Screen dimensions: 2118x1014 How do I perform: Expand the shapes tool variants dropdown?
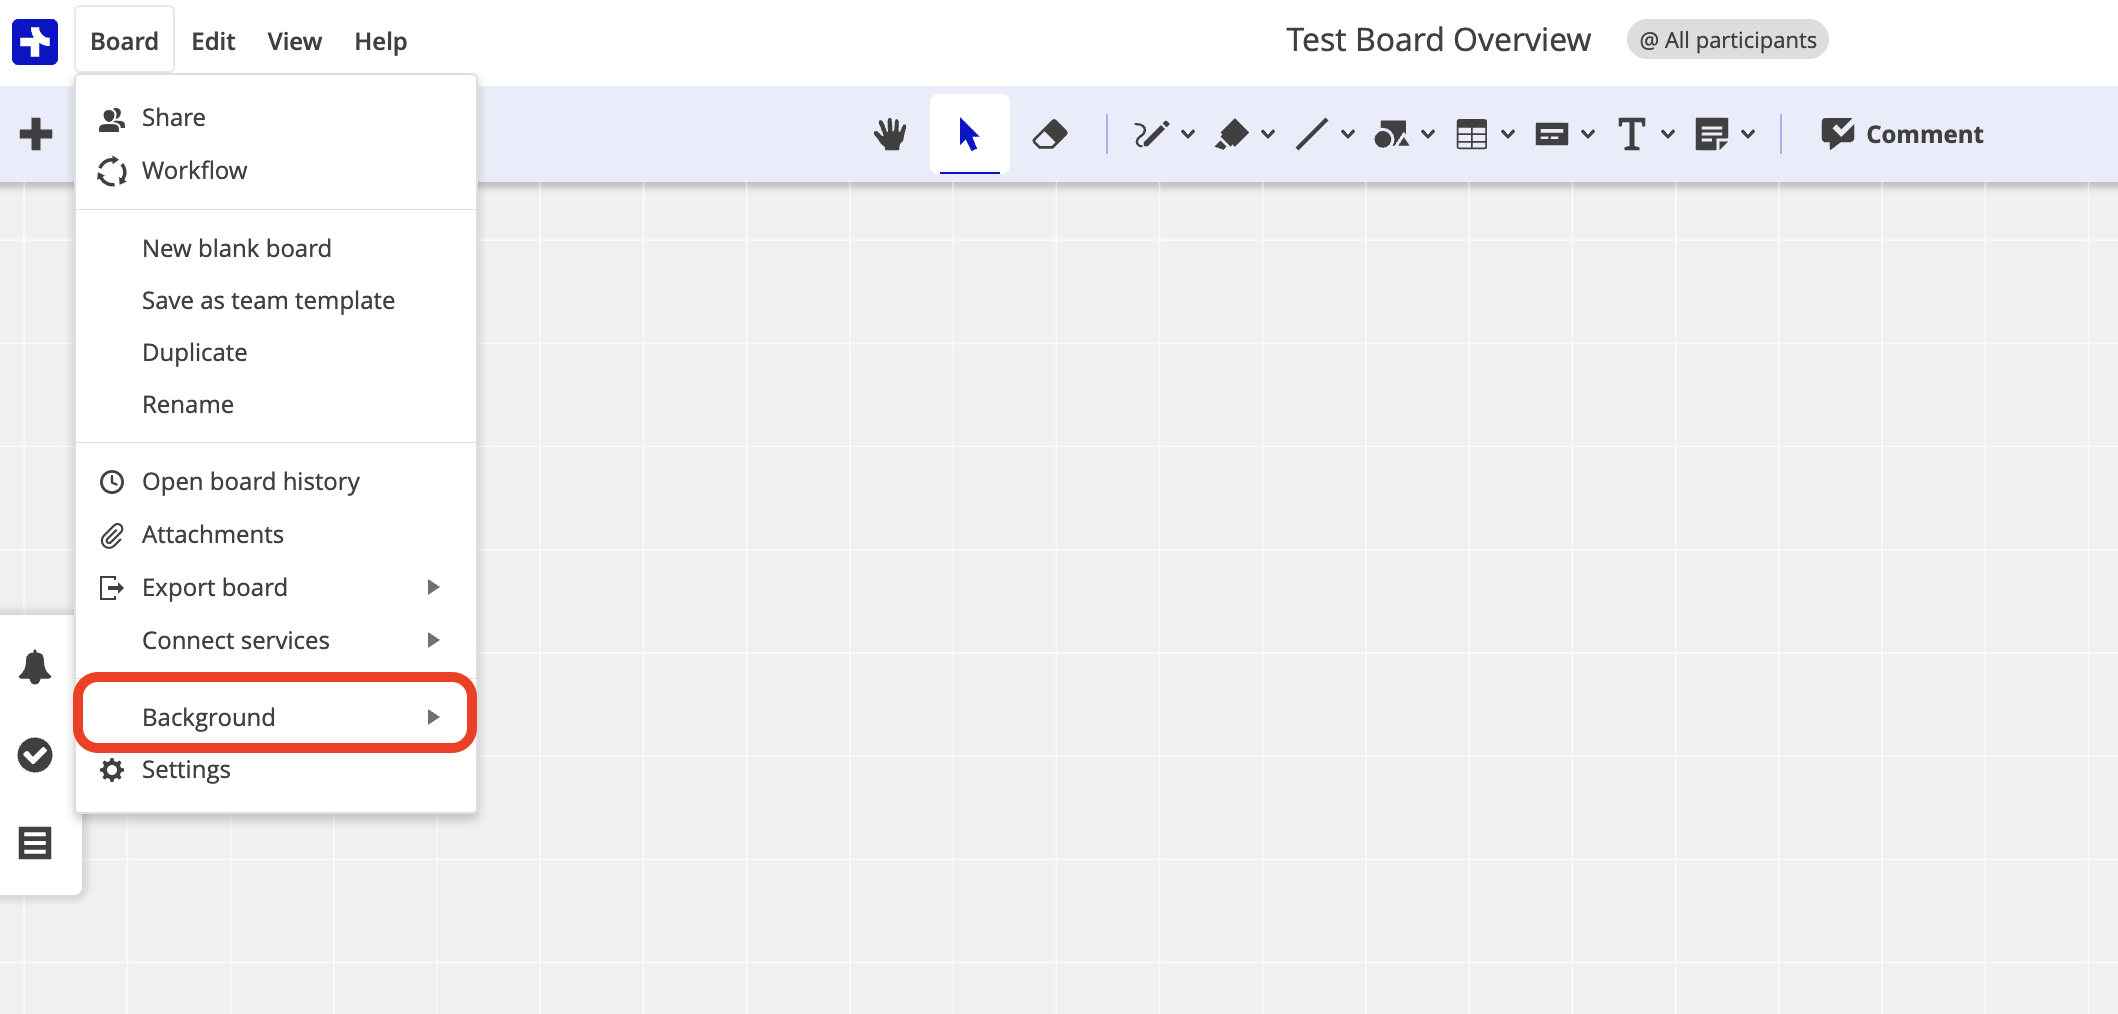1428,133
